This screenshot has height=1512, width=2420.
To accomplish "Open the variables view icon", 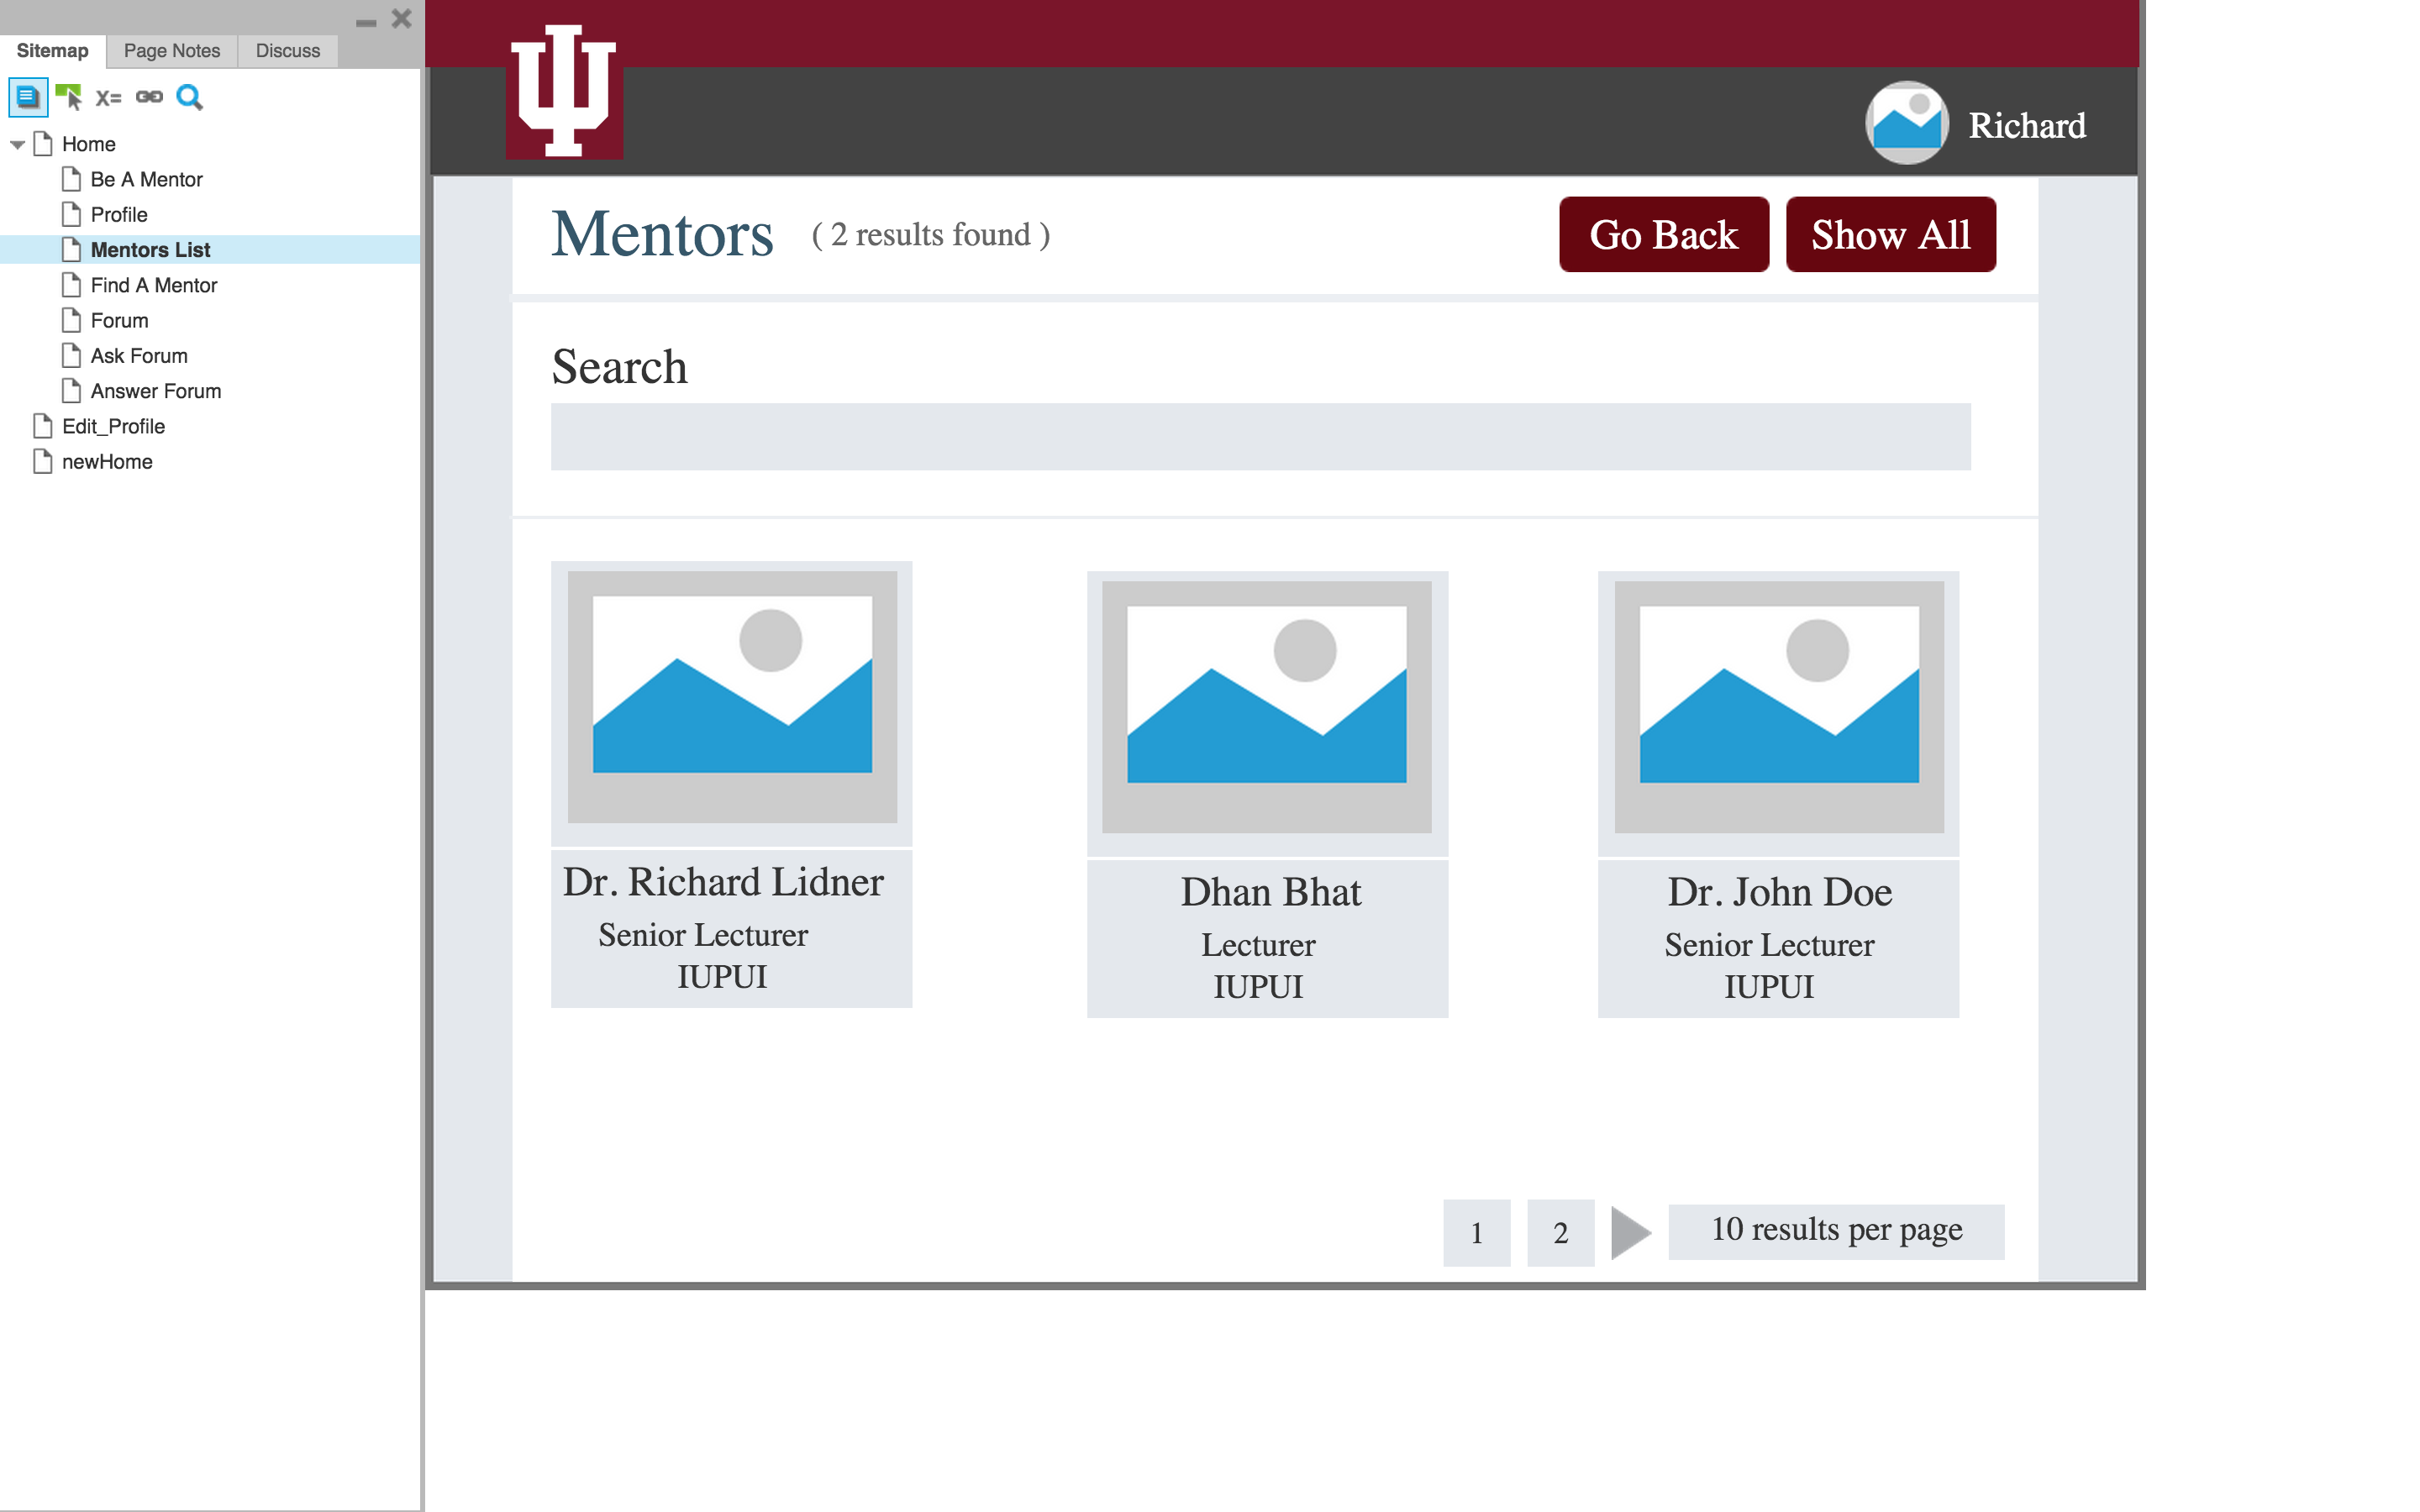I will [108, 97].
